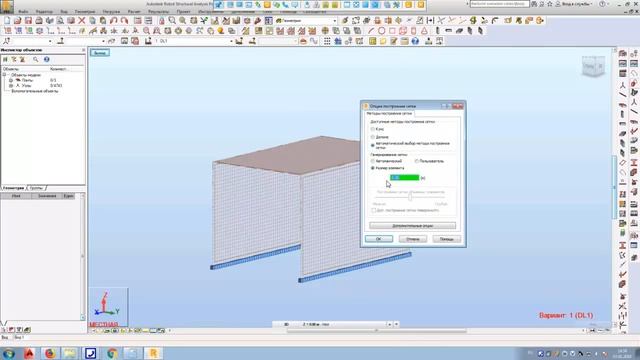Select Пользователь mesh generation radio button
640x360 pixels.
(x=417, y=161)
